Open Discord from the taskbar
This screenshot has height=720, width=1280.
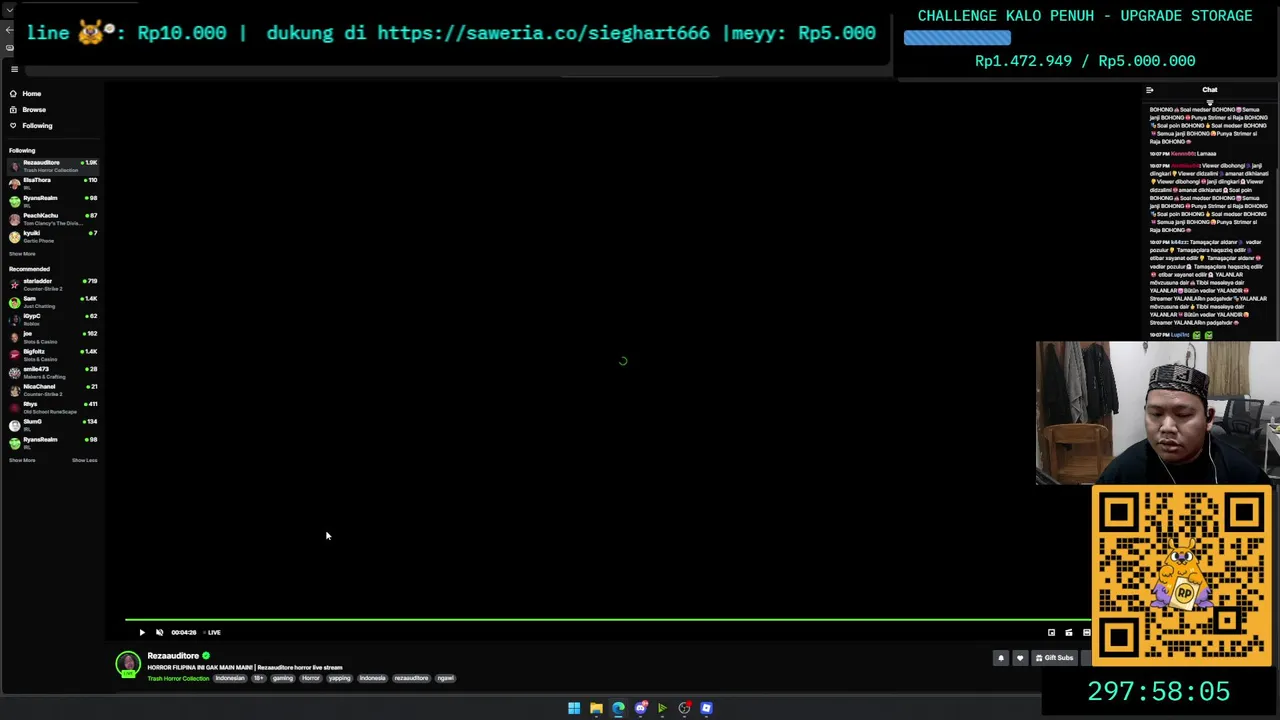(x=641, y=708)
